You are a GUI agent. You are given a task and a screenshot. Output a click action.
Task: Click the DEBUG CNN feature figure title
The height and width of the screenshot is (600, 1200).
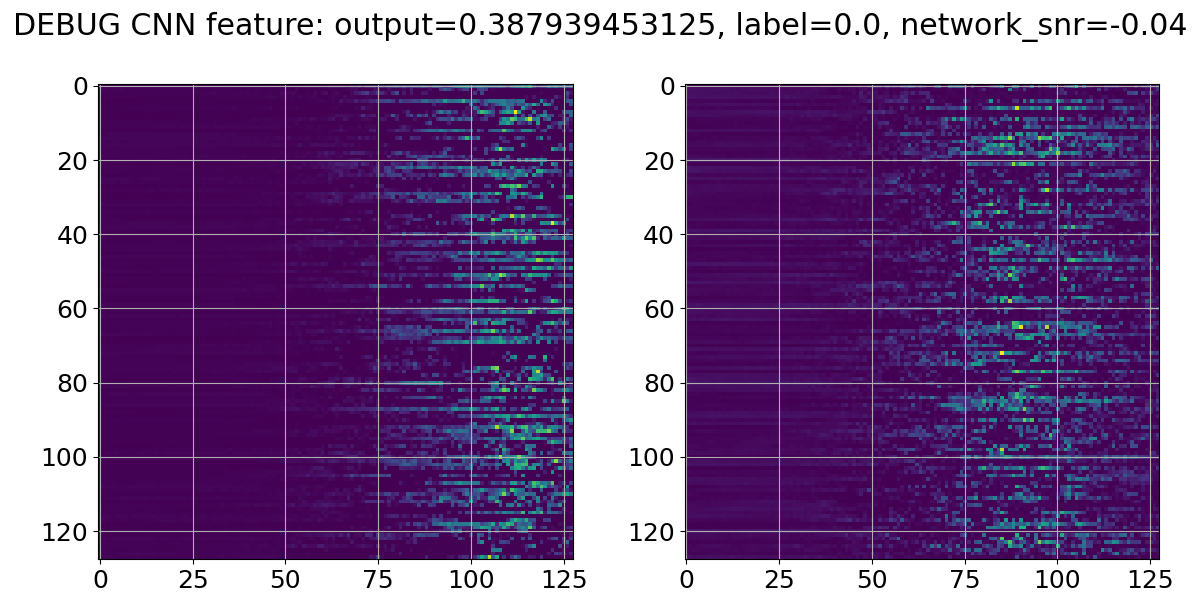tap(600, 27)
